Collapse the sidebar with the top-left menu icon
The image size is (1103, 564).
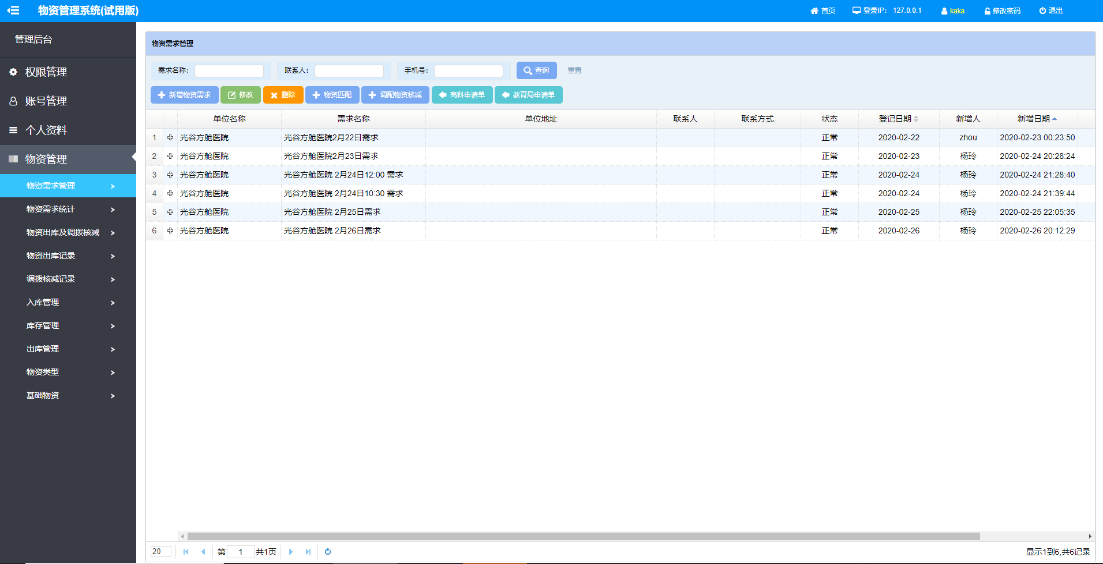pos(14,10)
